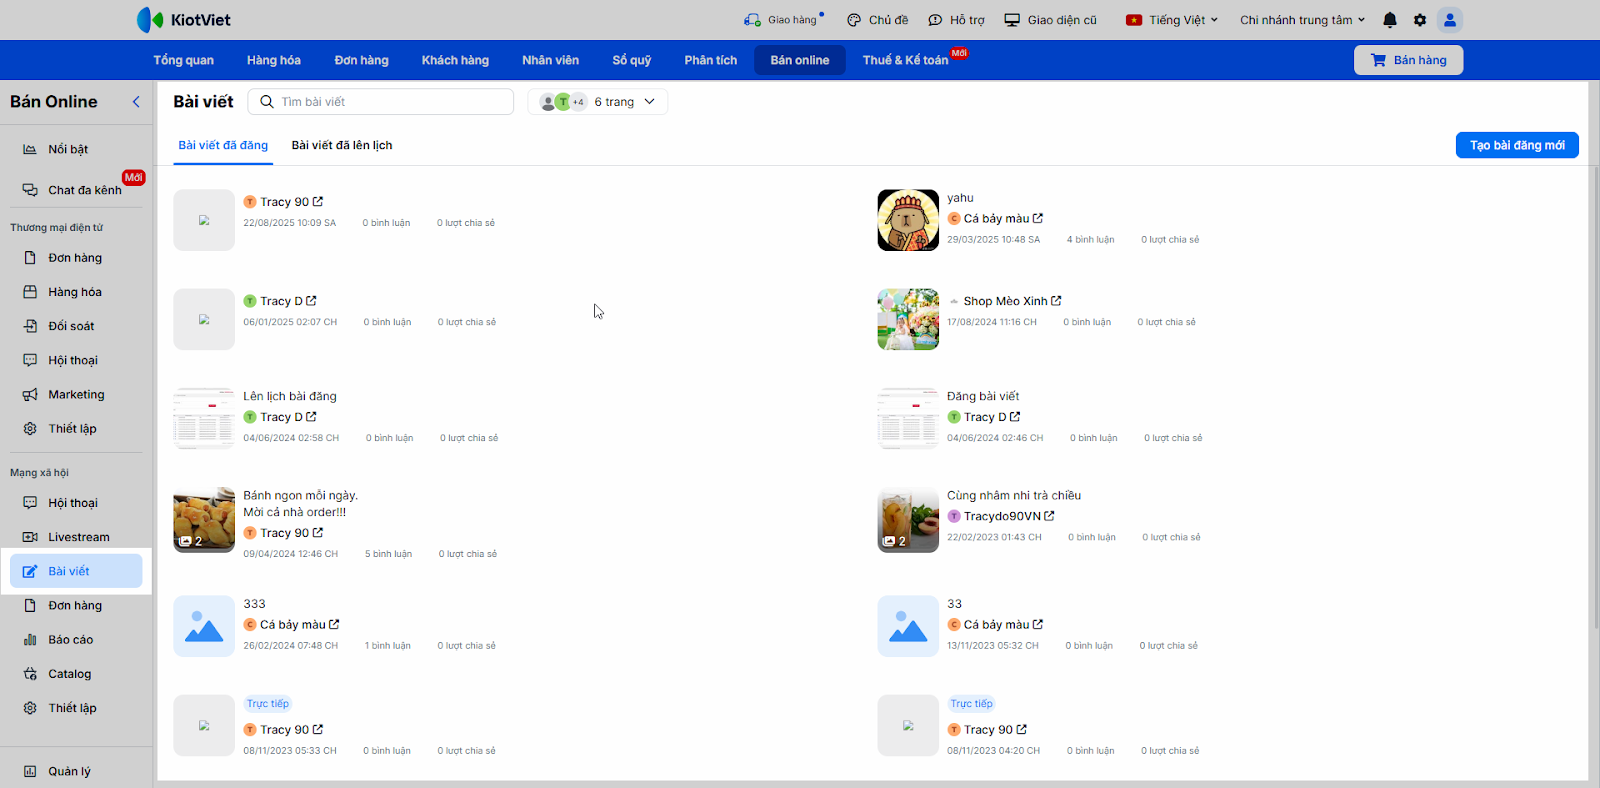Viewport: 1600px width, 788px height.
Task: Open Livestream in sidebar
Action: tap(76, 537)
